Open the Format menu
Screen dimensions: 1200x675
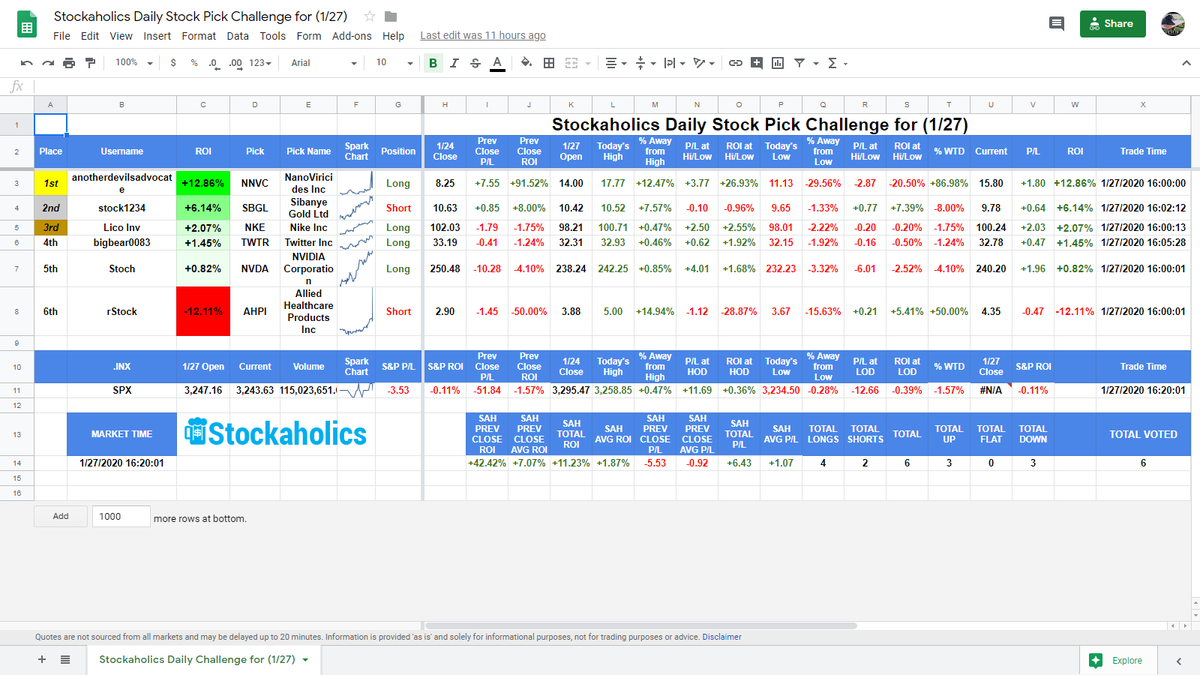[199, 36]
